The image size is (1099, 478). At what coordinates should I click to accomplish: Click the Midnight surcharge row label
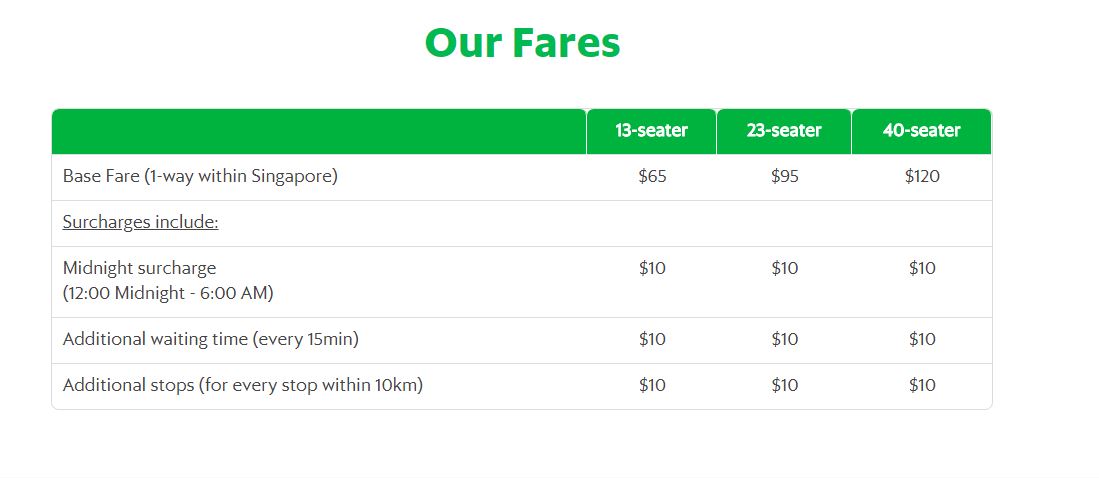click(x=139, y=269)
